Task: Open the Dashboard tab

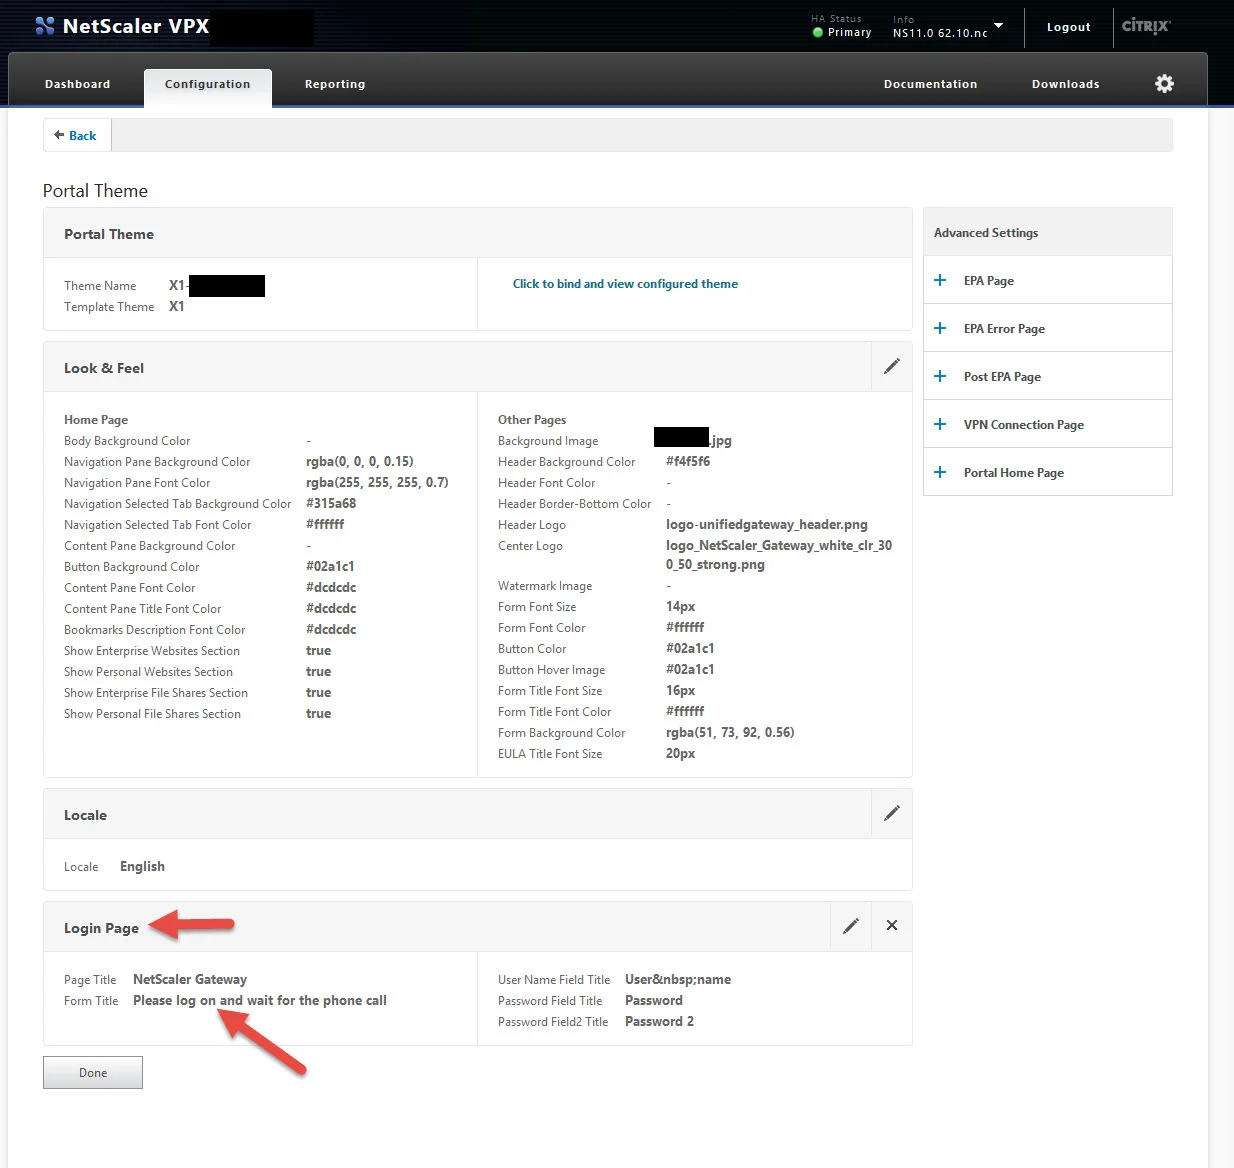Action: point(77,84)
